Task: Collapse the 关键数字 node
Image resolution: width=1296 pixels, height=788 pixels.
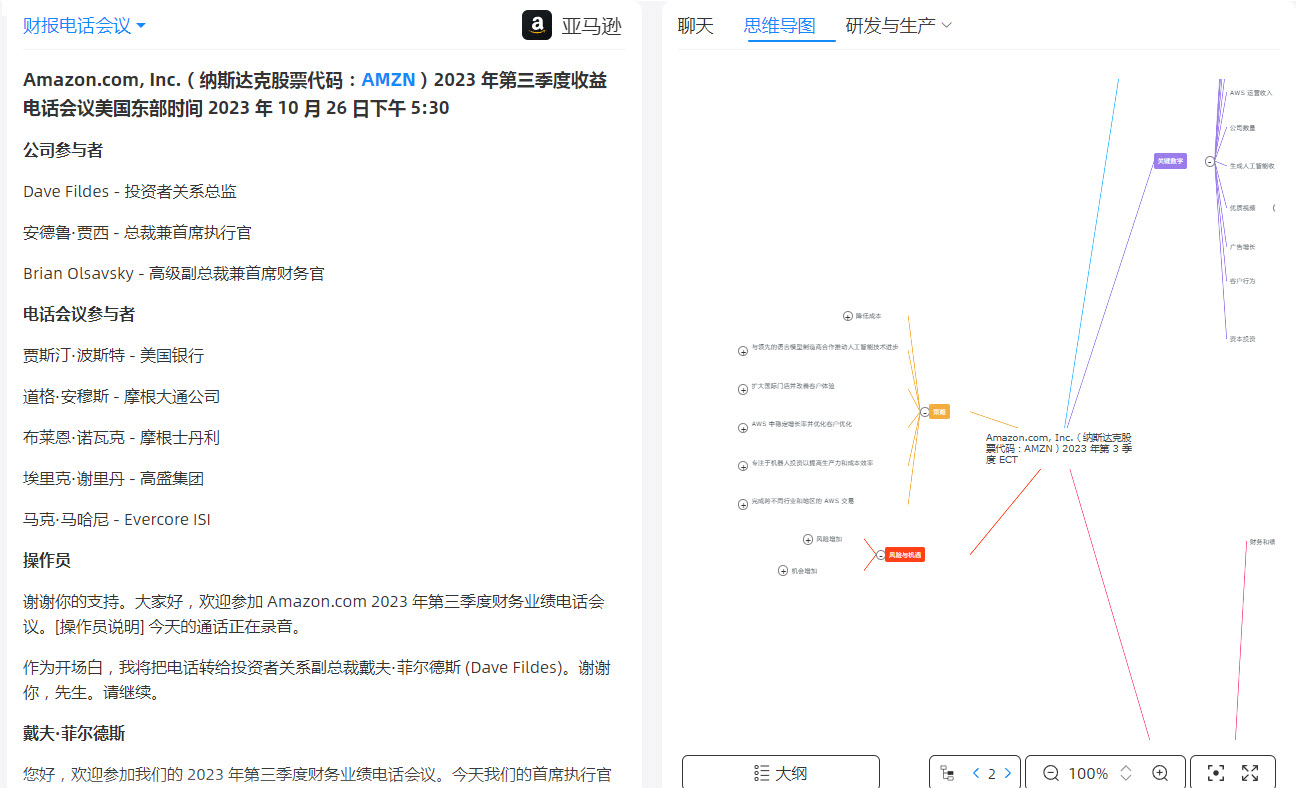Action: [x=1210, y=161]
